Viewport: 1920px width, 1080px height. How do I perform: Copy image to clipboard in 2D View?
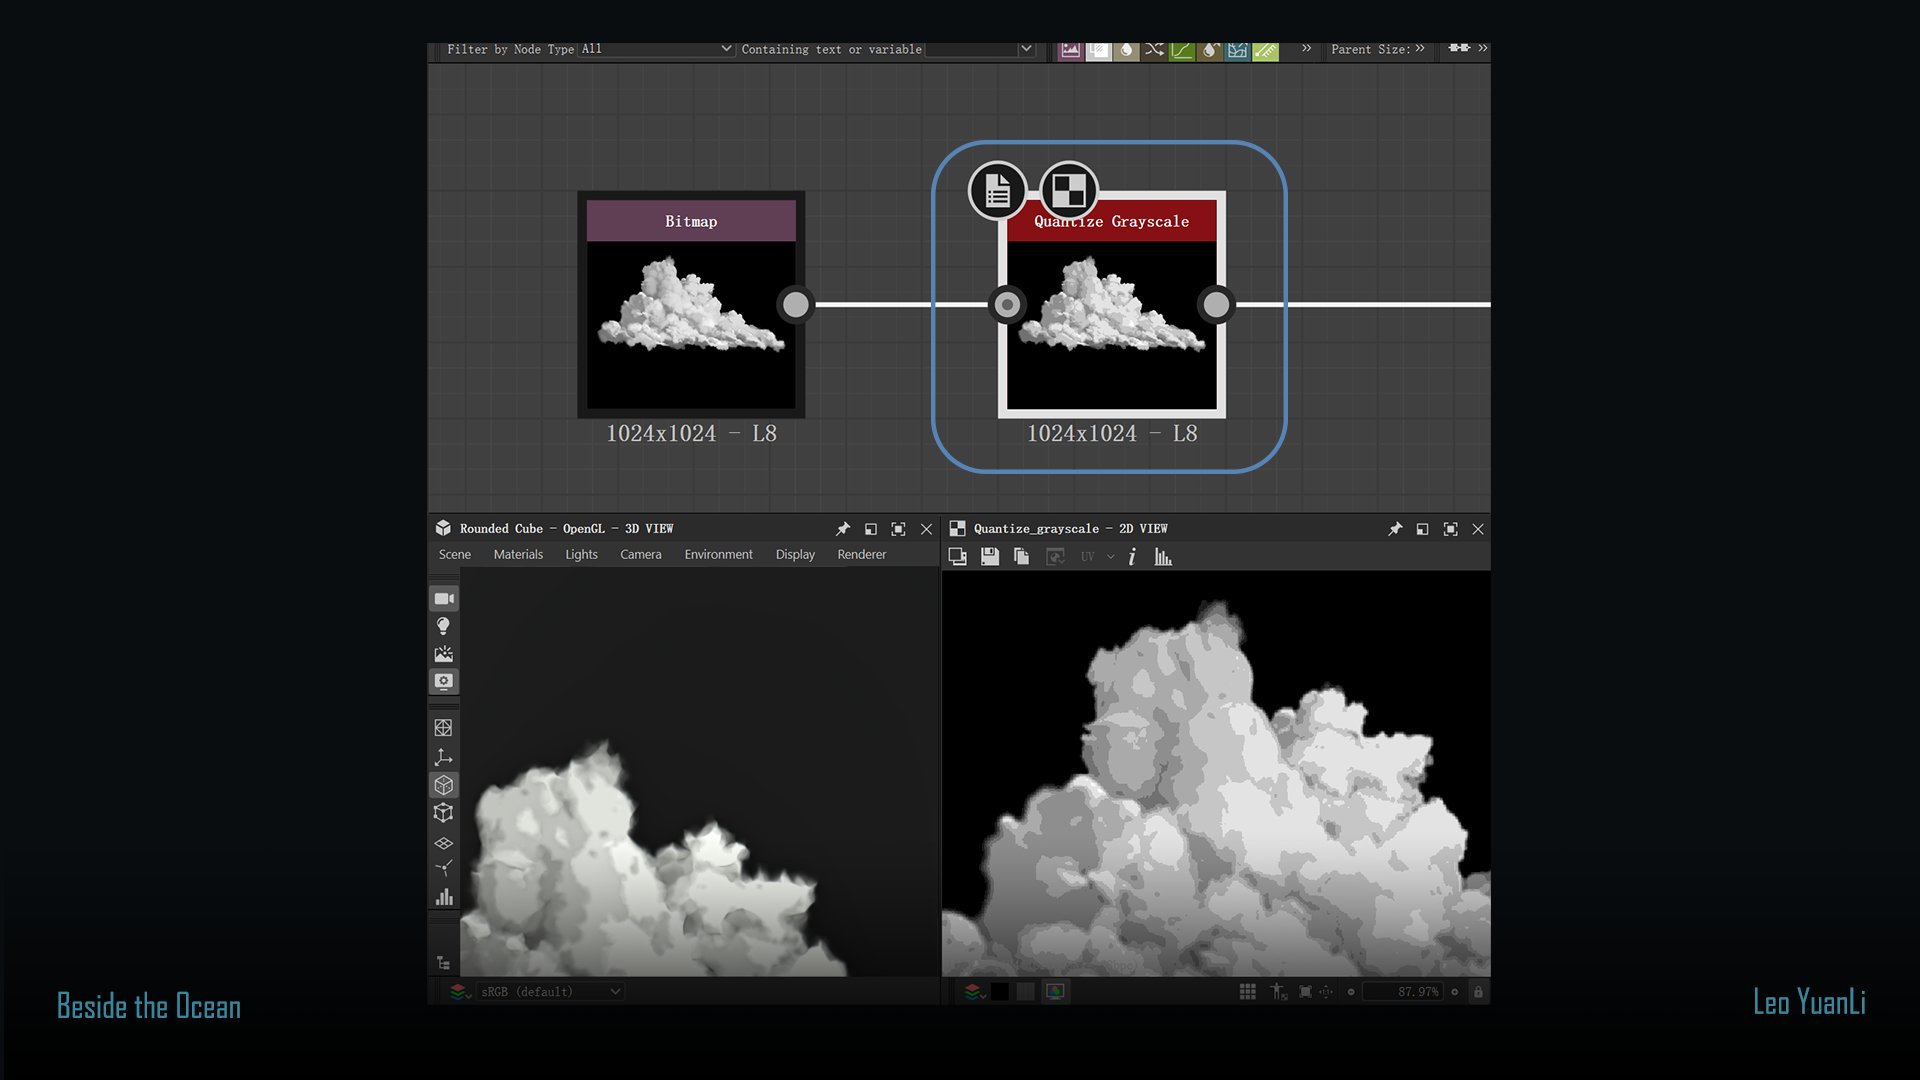[1021, 557]
